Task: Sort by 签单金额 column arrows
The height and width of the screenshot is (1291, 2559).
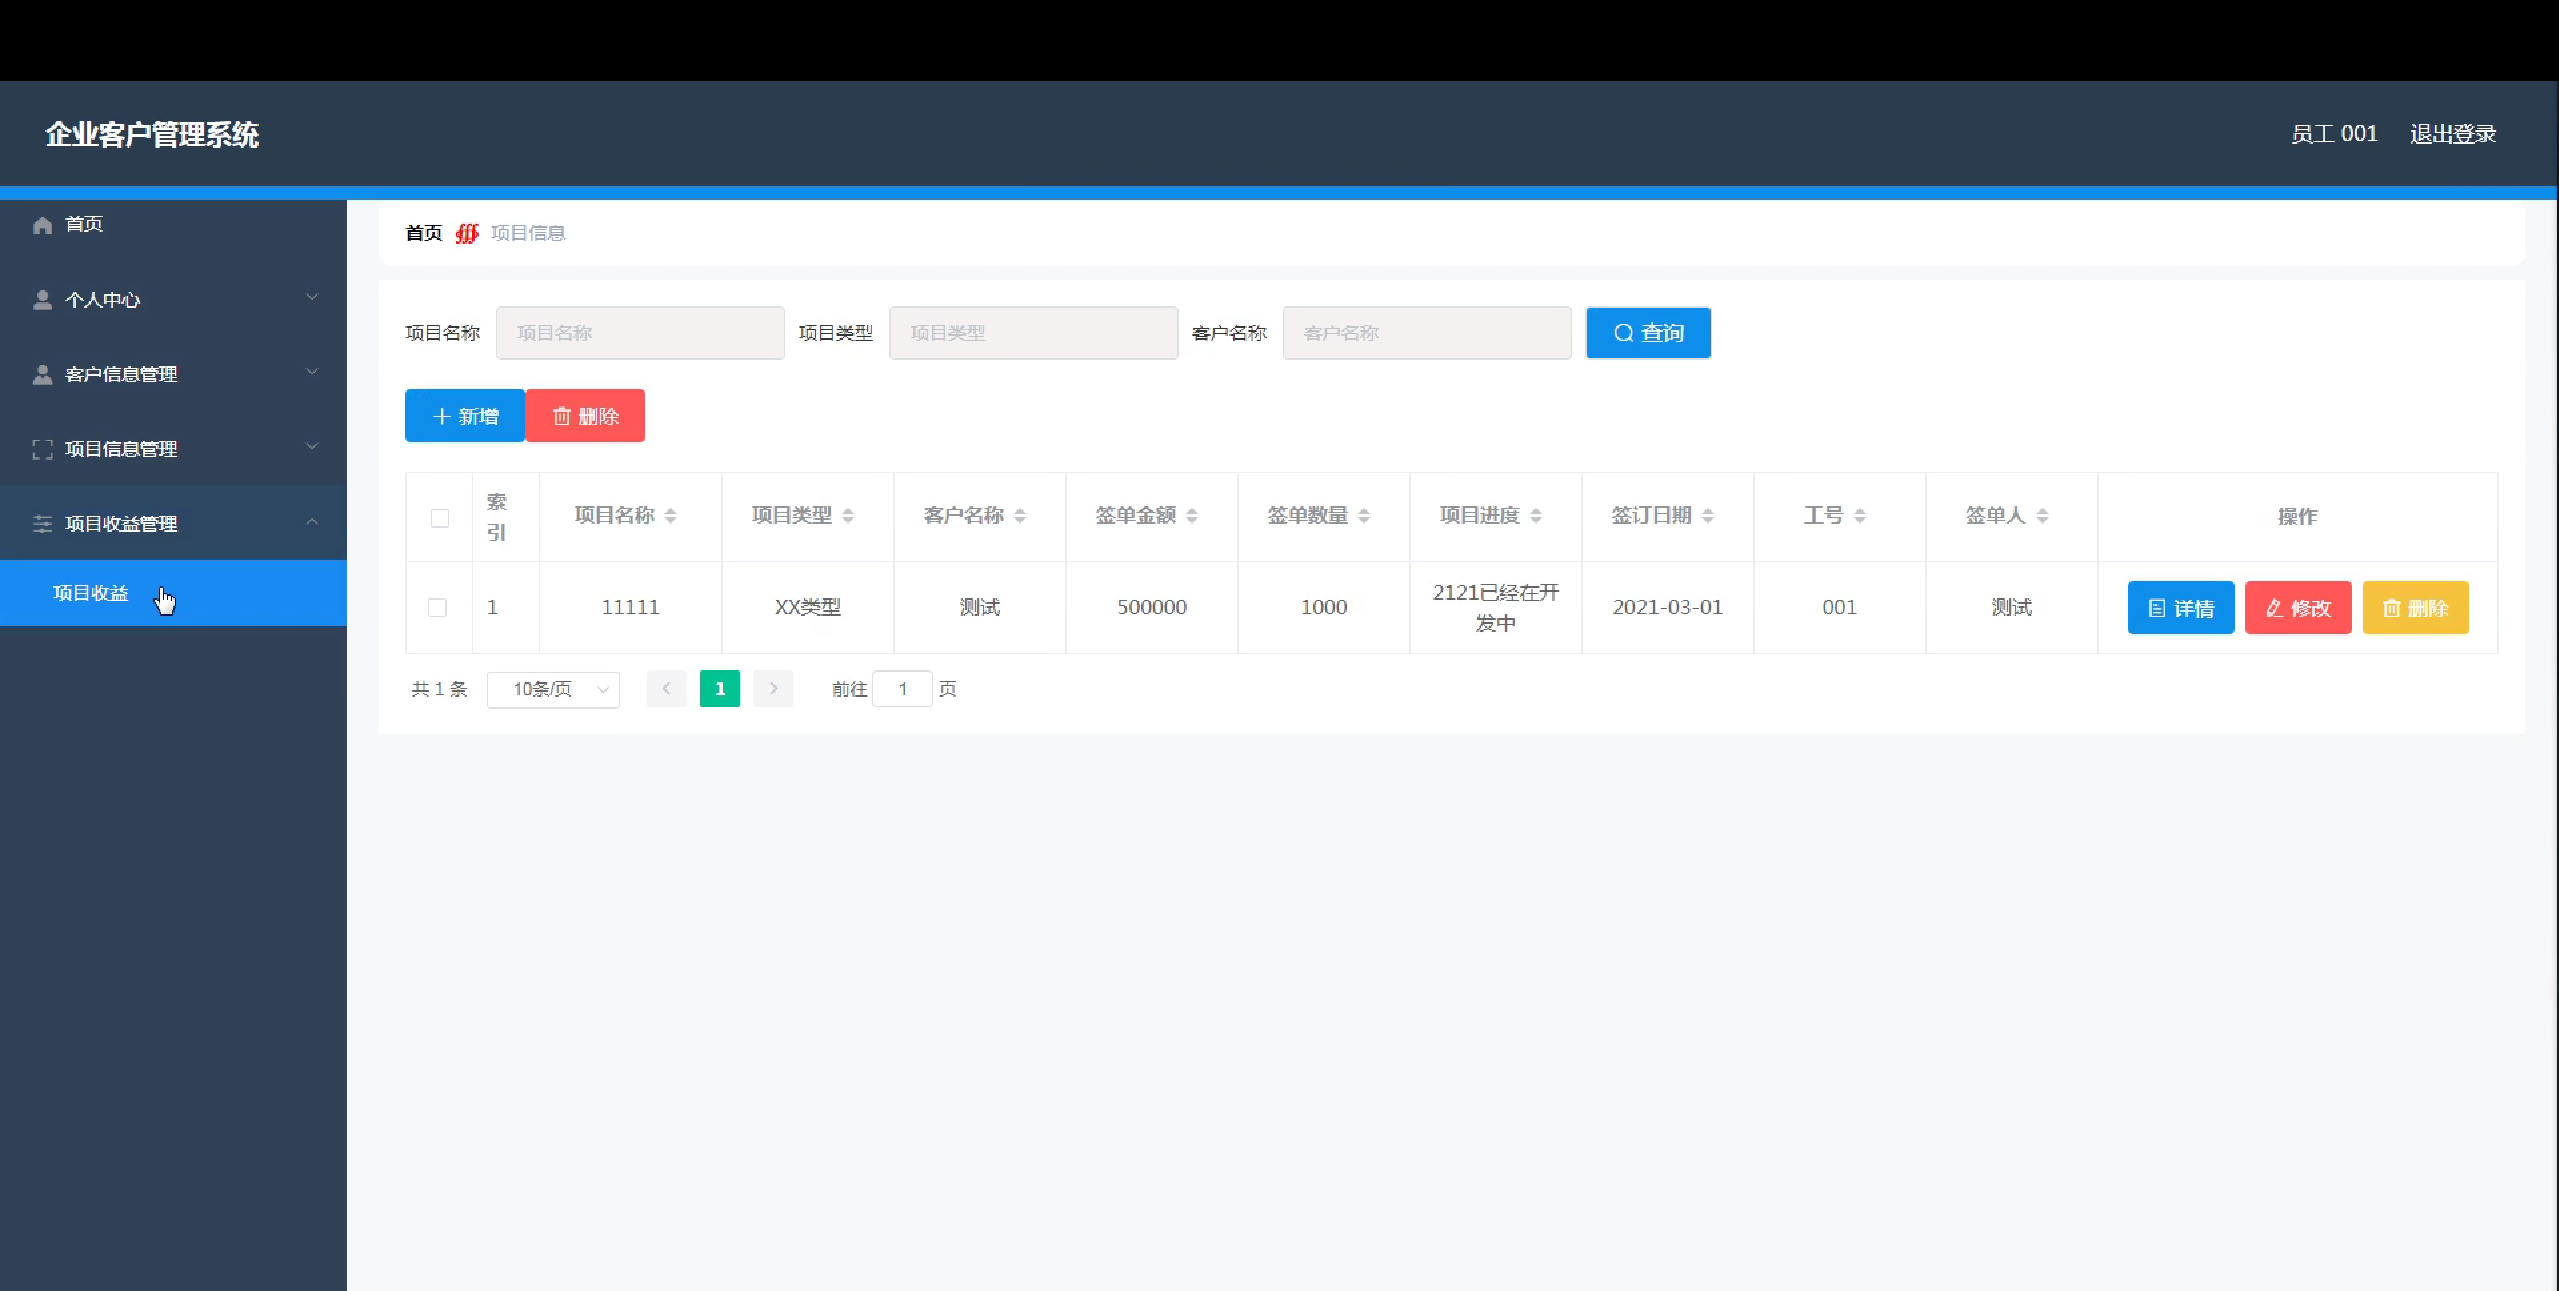Action: pos(1192,516)
